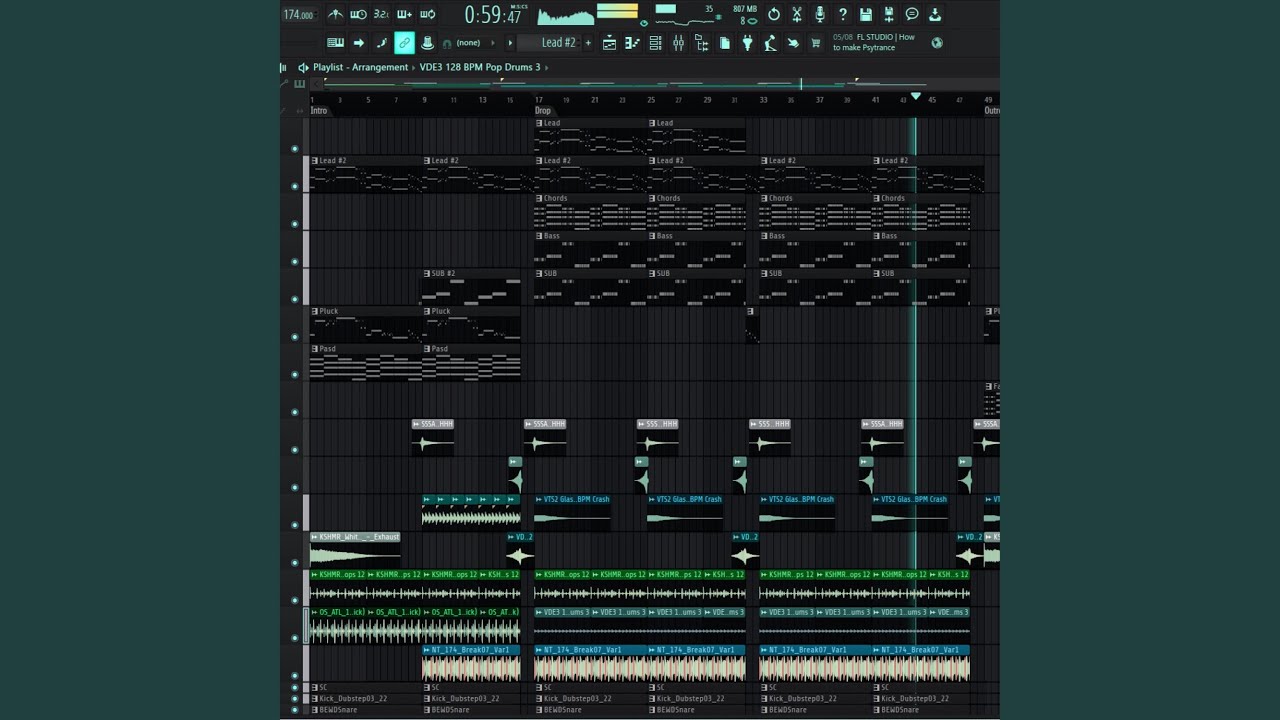Open the audio editor scissors icon
The width and height of the screenshot is (1280, 720).
(797, 14)
